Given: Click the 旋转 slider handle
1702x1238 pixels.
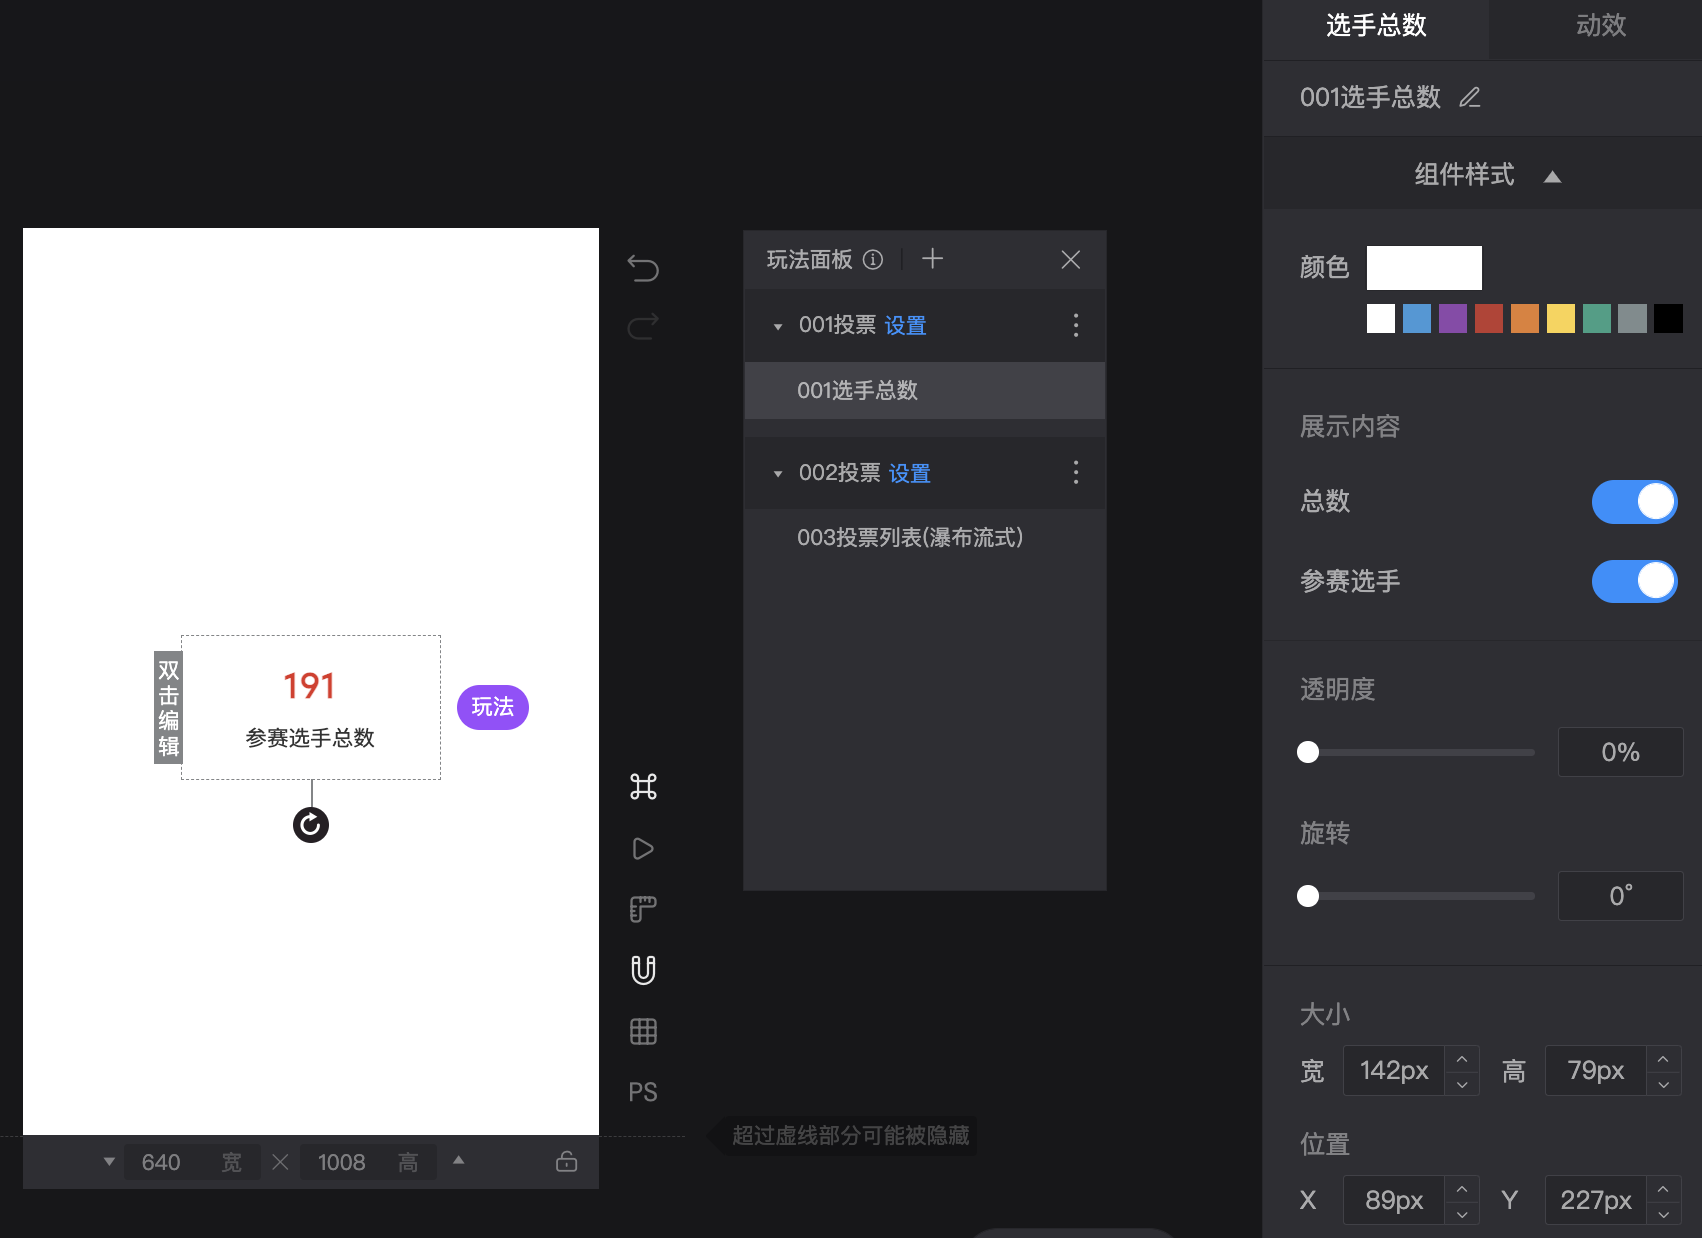Looking at the screenshot, I should [x=1308, y=896].
